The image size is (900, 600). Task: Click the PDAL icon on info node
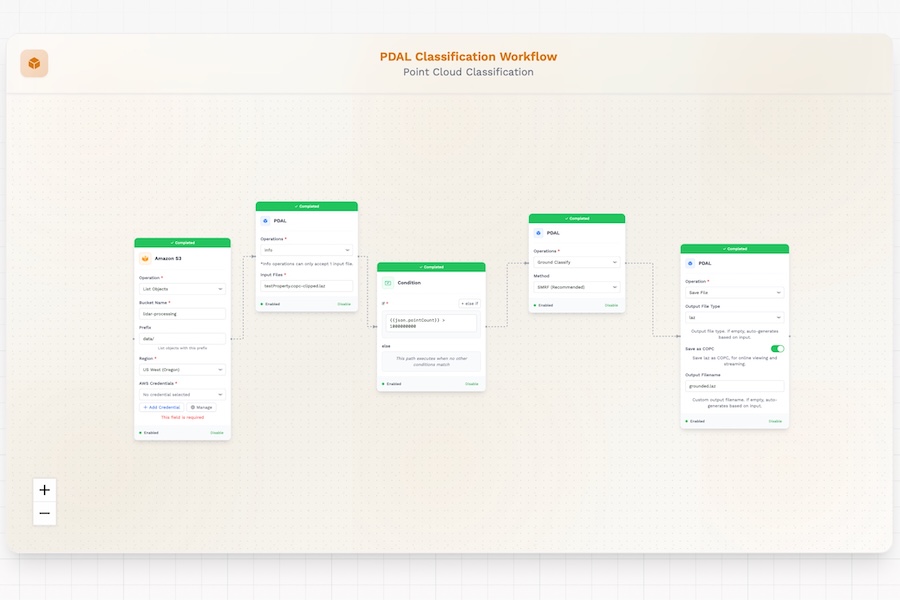click(x=265, y=220)
